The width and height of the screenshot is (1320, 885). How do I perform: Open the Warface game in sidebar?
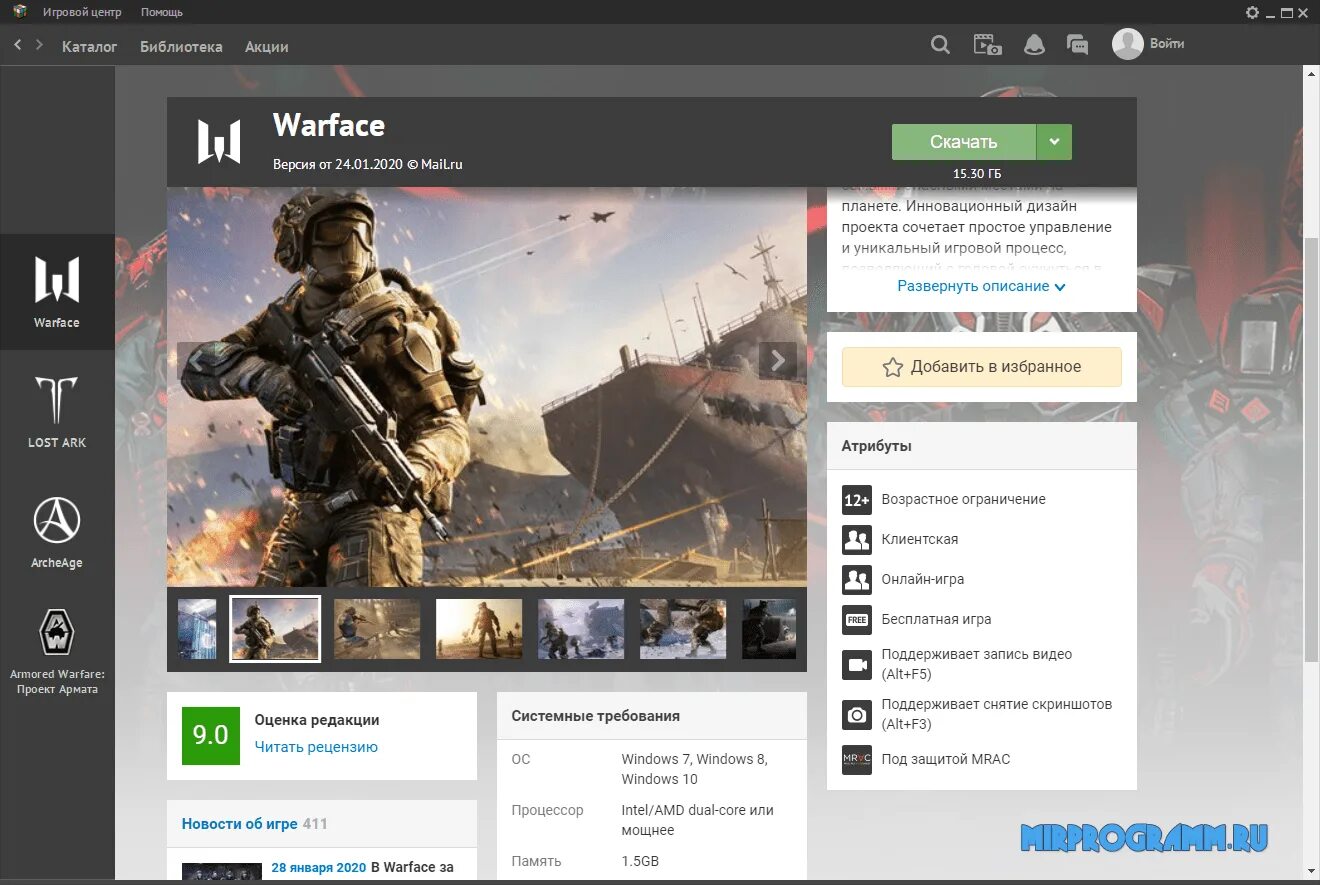57,291
